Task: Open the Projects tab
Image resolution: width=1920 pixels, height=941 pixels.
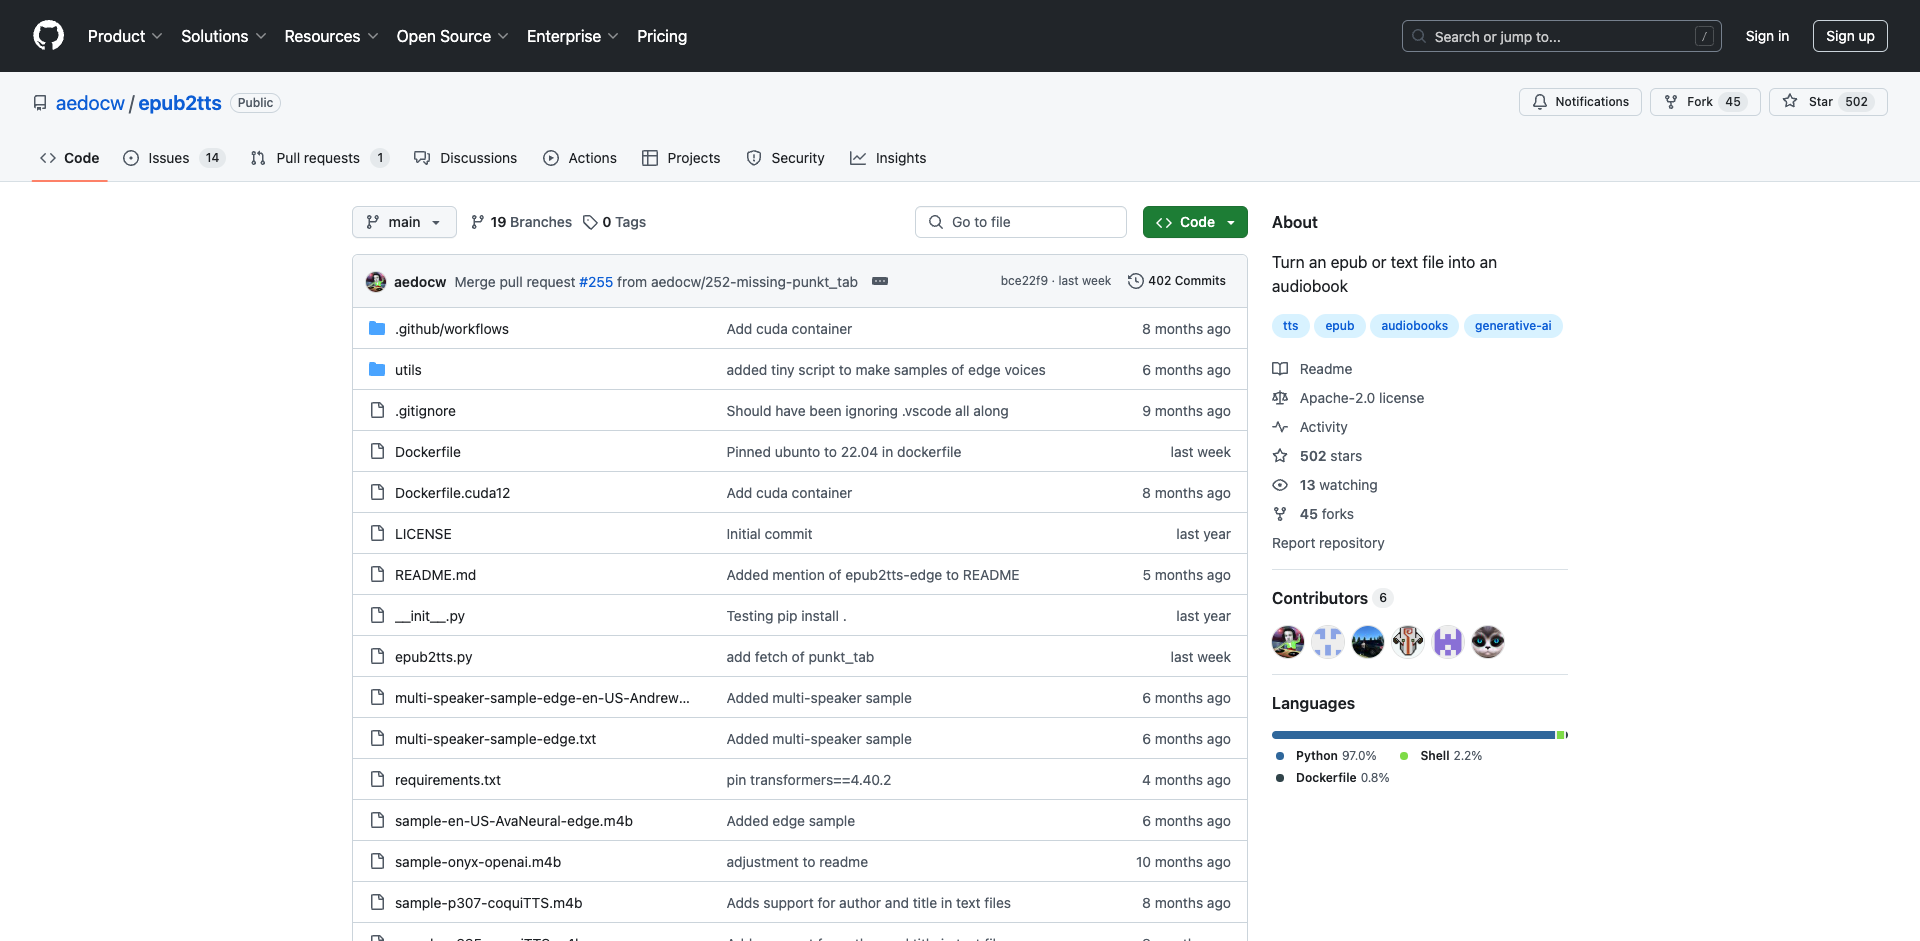Action: click(681, 158)
